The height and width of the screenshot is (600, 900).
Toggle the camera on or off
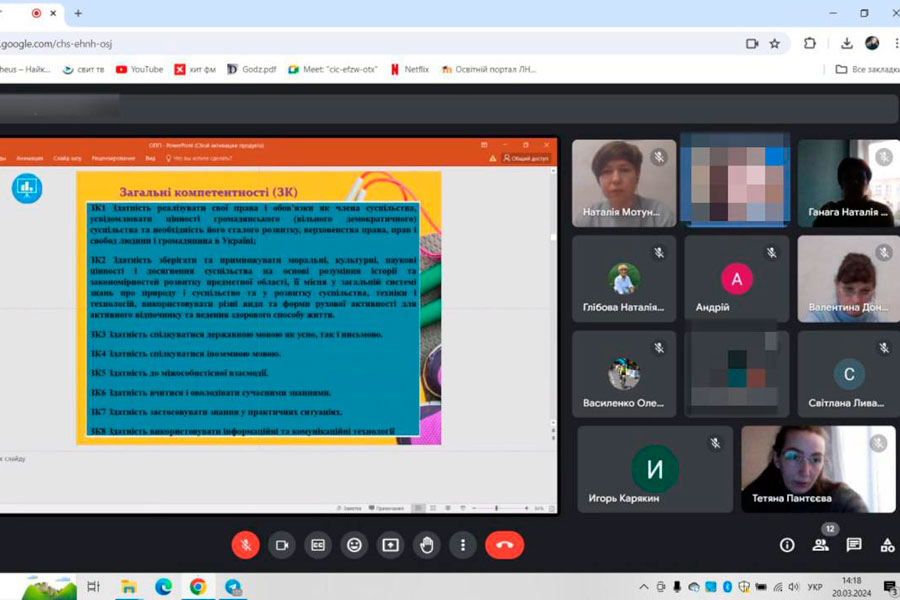(x=282, y=545)
